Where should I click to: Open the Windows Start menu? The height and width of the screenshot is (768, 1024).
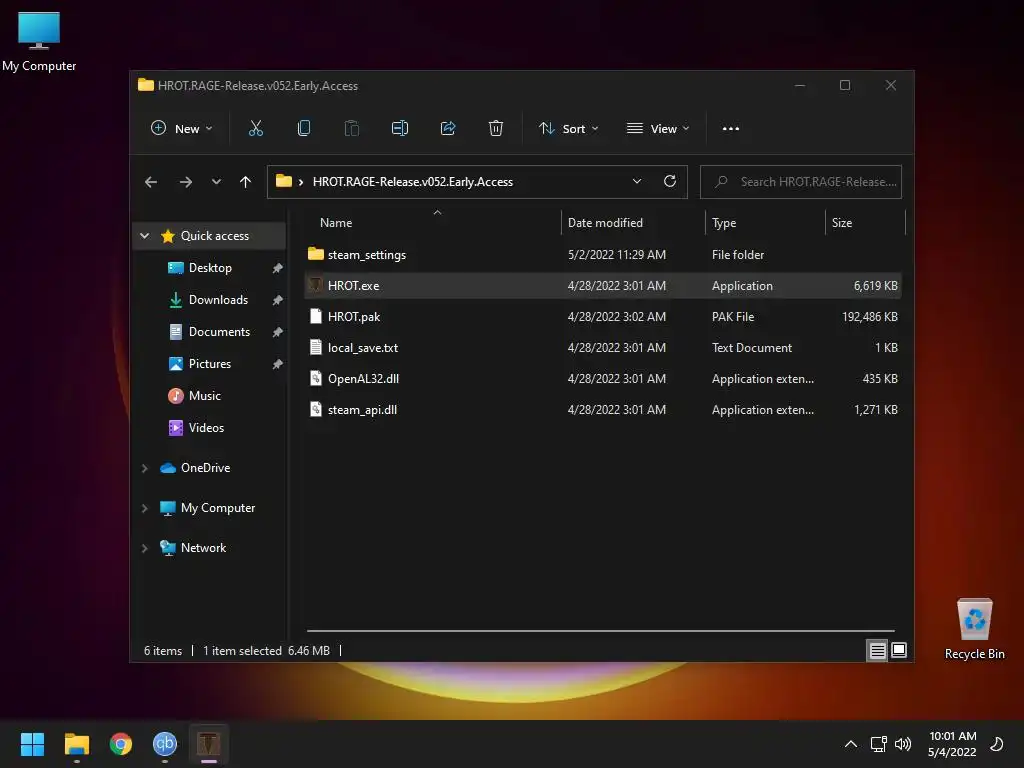point(32,744)
